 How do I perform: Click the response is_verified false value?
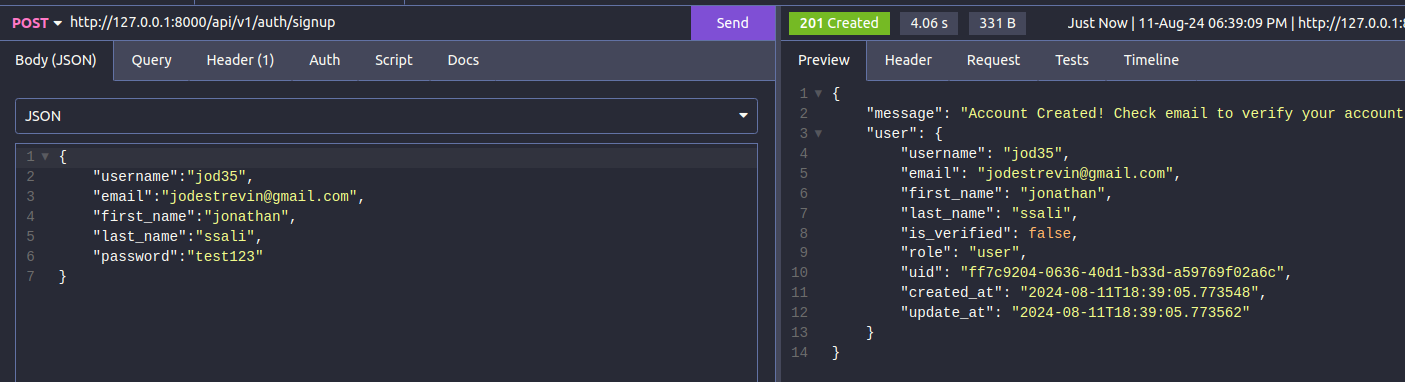point(1049,233)
